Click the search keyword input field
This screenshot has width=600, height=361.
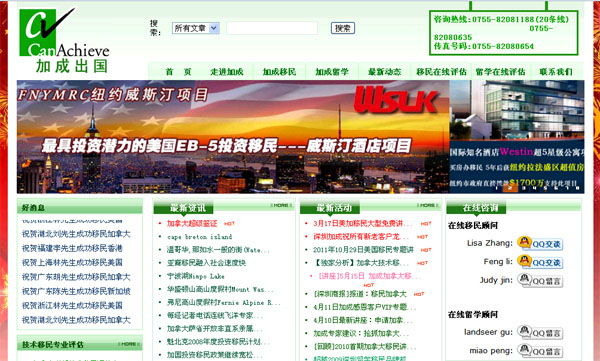[x=272, y=28]
